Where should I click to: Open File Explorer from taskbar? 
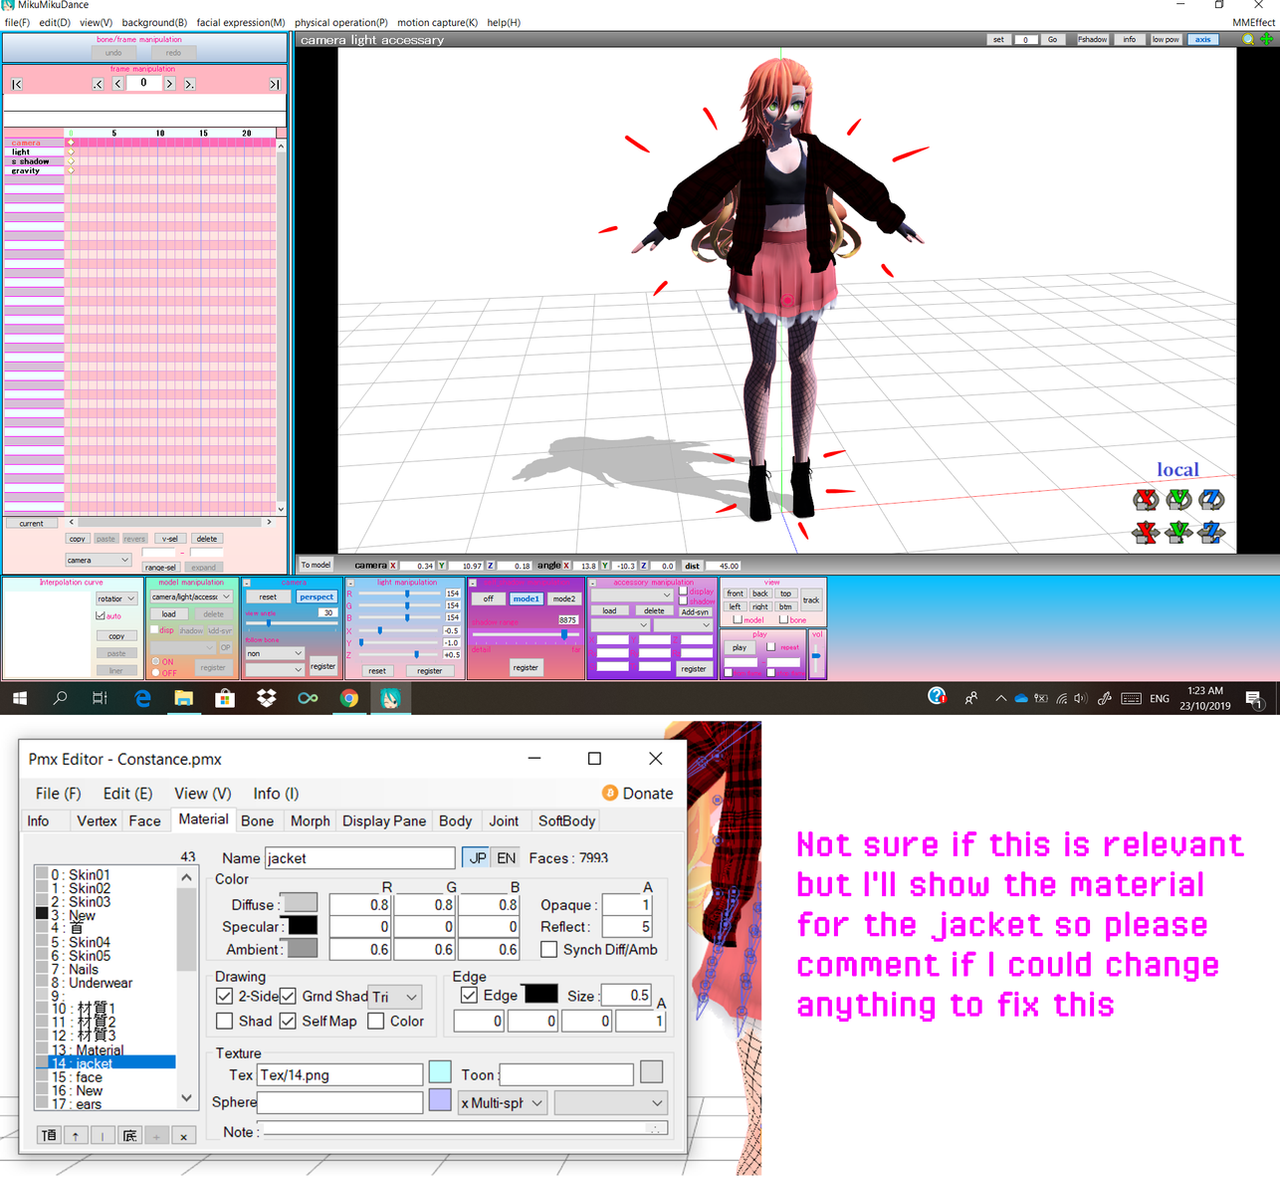(x=184, y=698)
